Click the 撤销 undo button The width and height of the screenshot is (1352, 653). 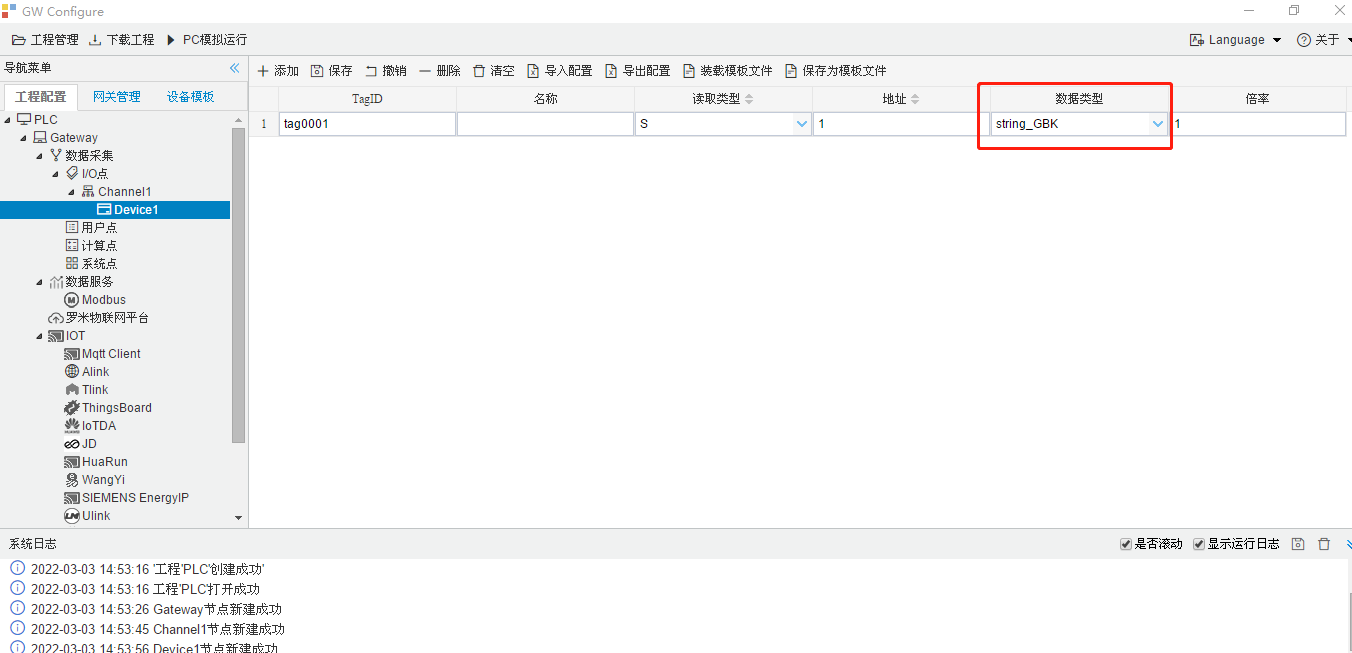click(385, 71)
